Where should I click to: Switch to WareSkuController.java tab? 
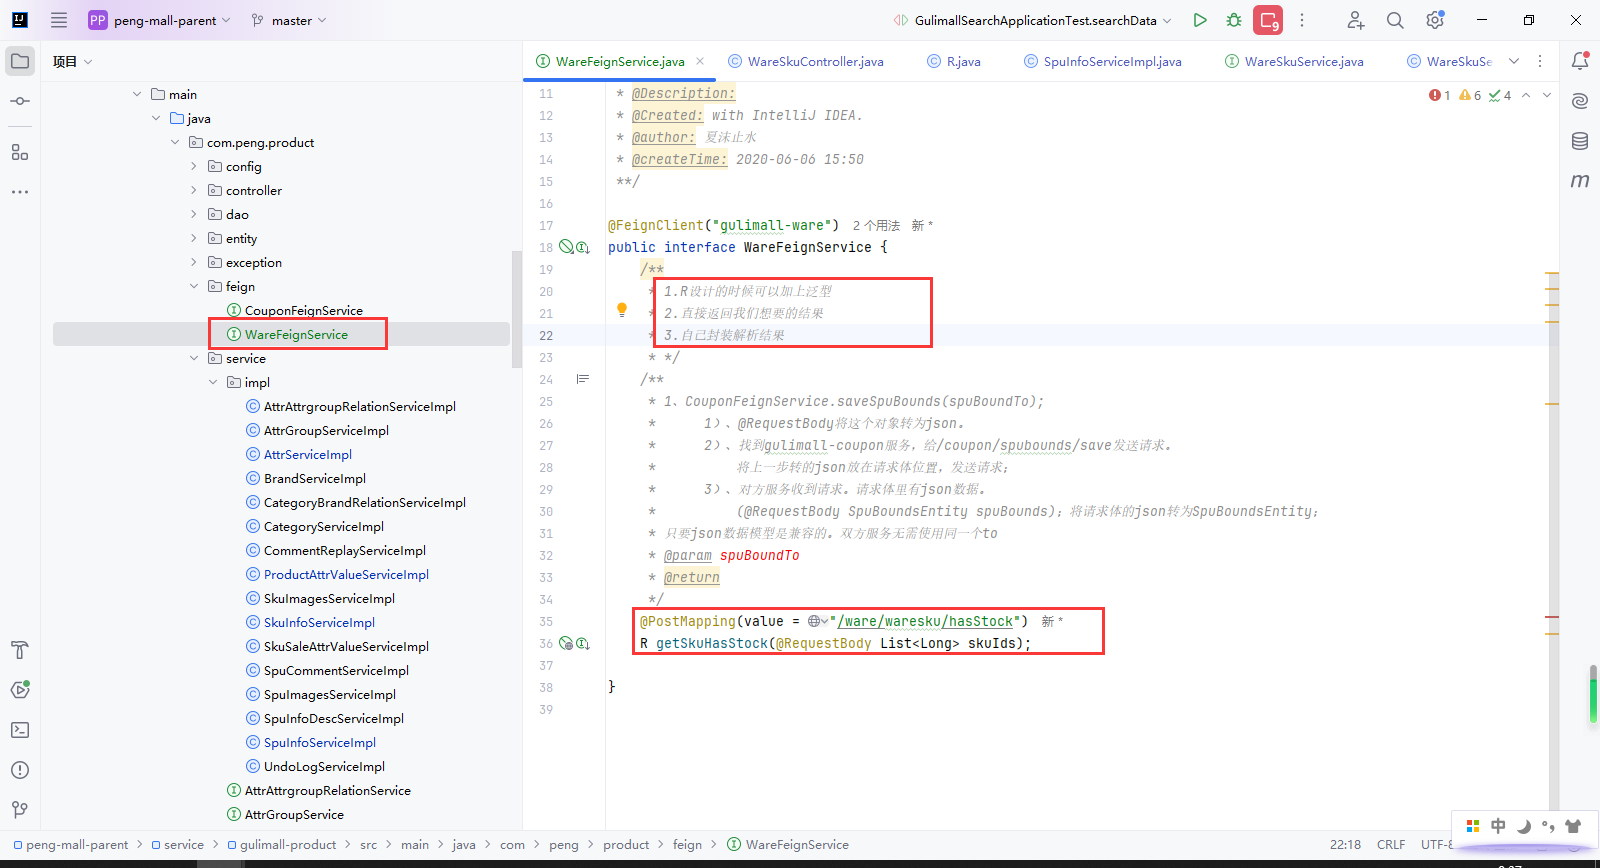806,61
